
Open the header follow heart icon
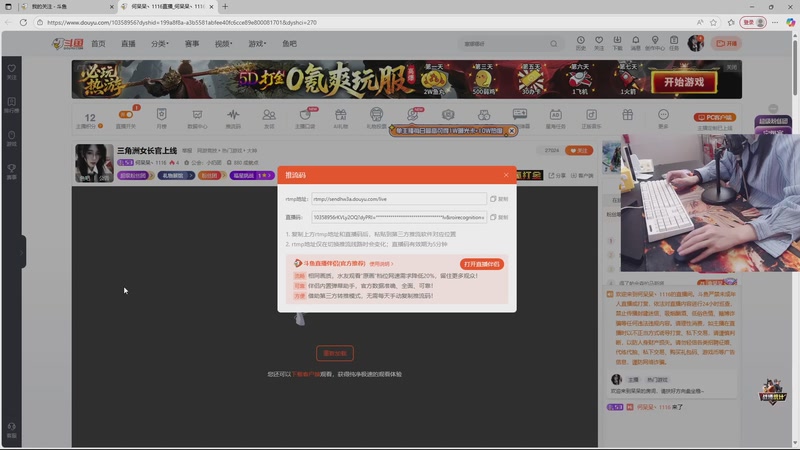coord(599,43)
